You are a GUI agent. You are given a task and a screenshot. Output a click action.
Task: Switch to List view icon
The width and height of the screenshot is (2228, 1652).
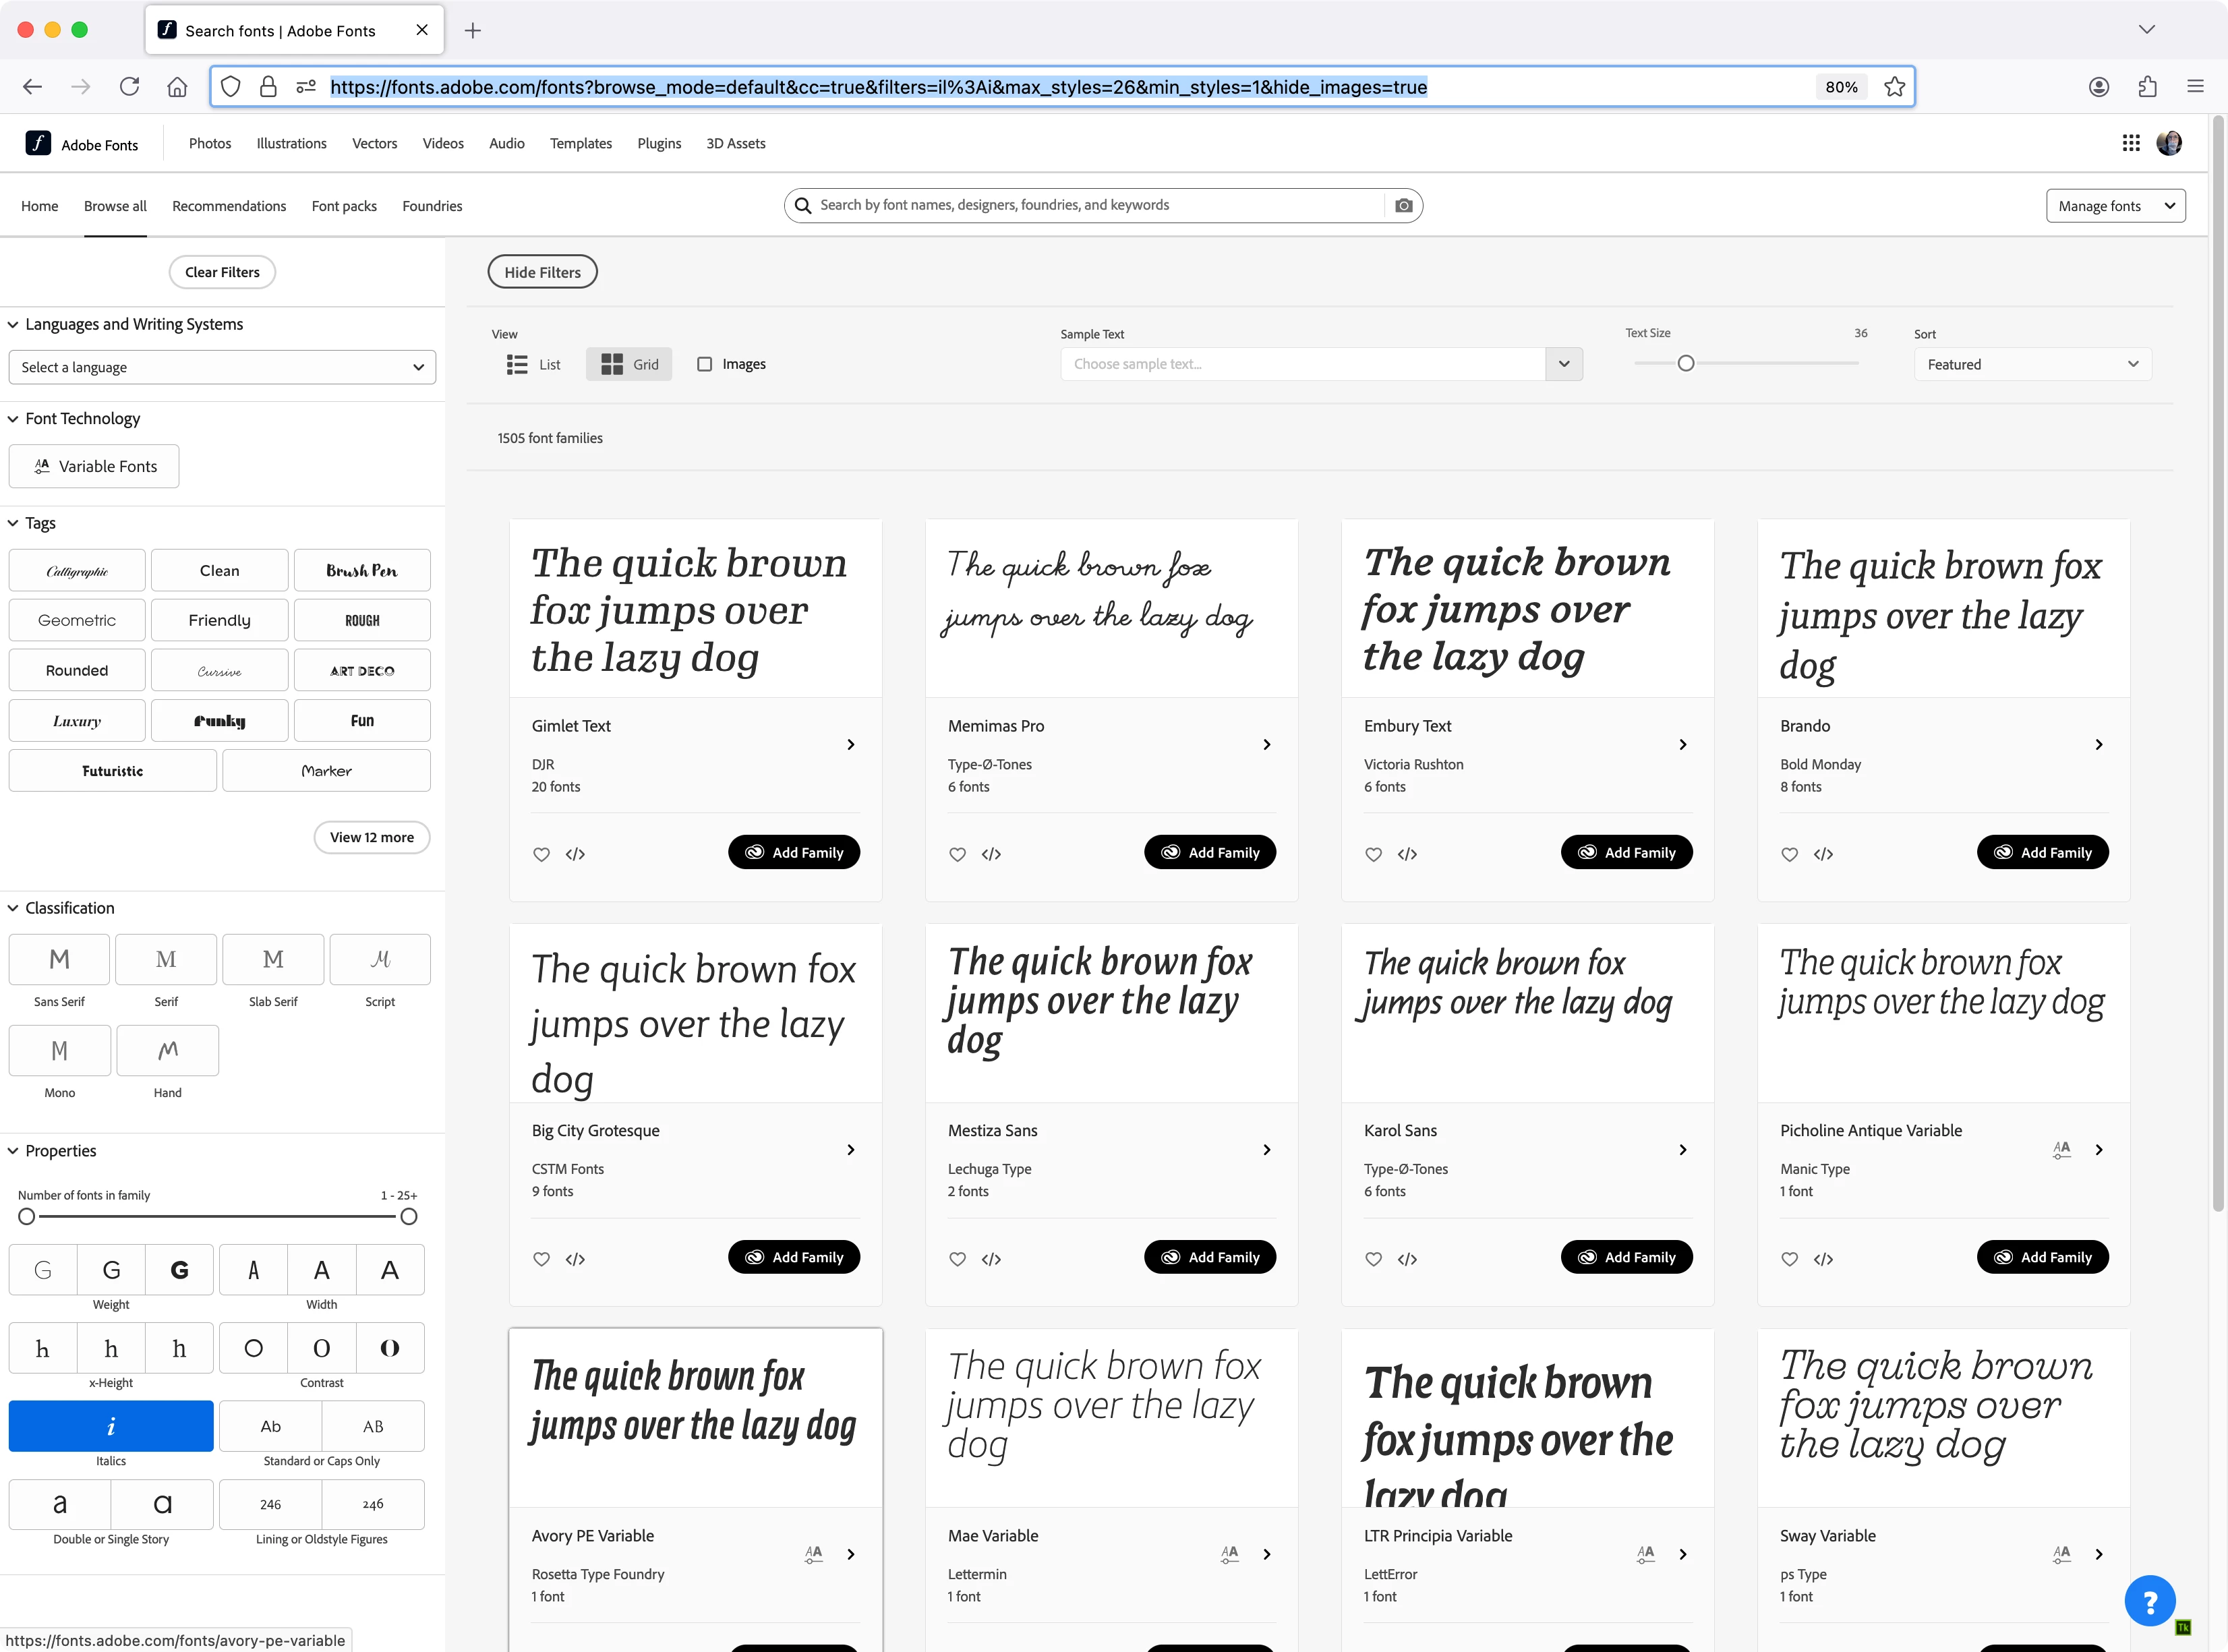pyautogui.click(x=517, y=364)
